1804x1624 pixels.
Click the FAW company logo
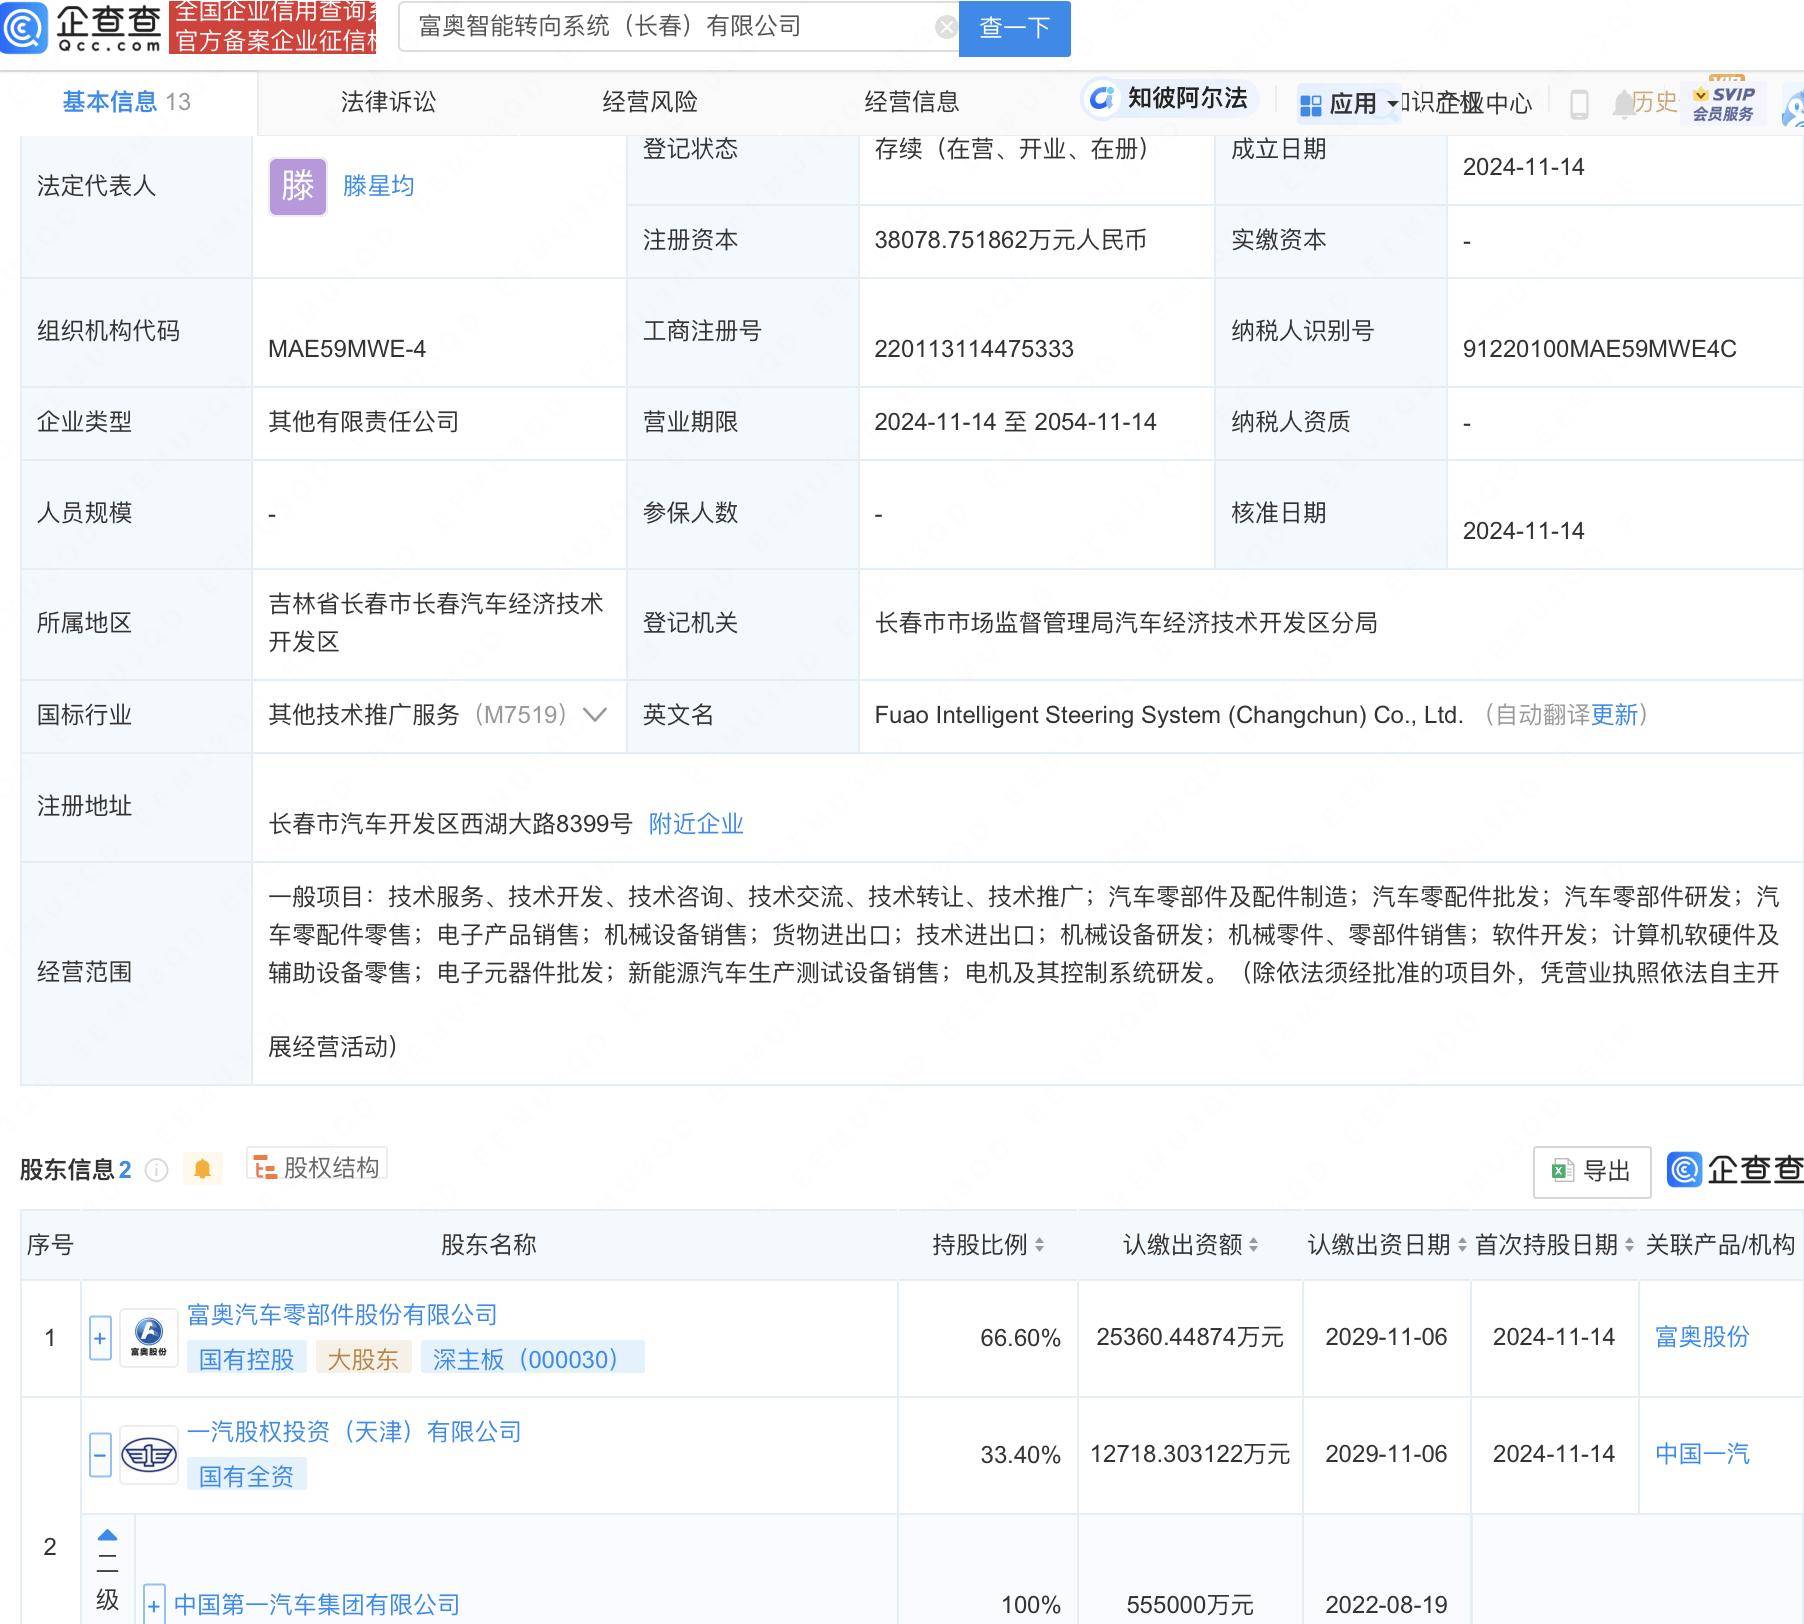149,1455
